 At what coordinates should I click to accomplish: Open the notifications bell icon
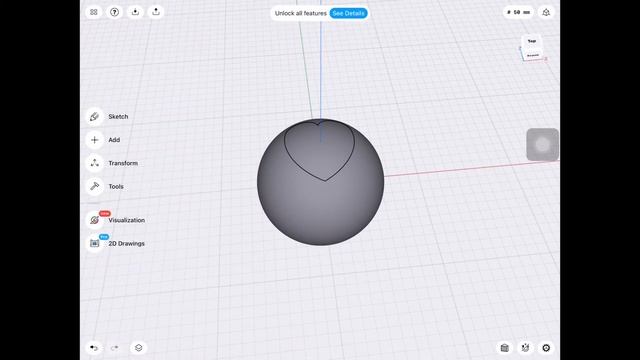(x=546, y=13)
